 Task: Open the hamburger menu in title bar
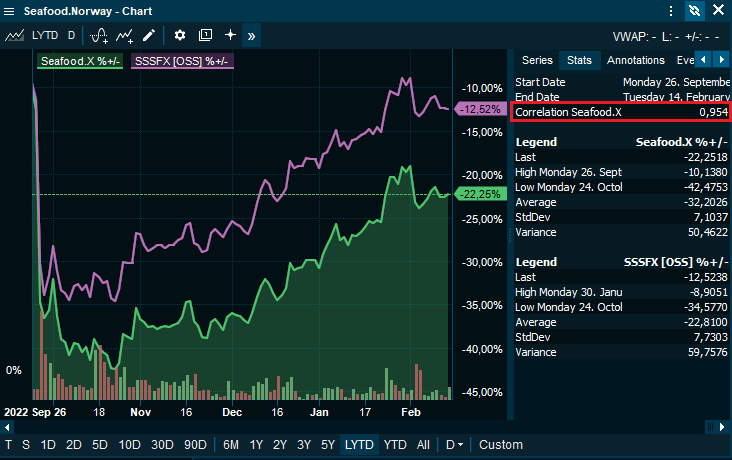click(11, 11)
